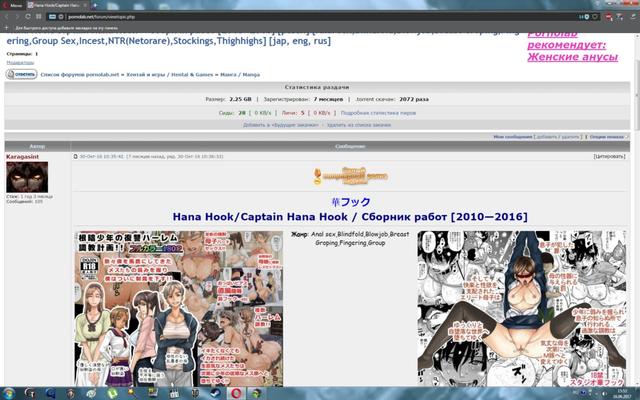The image size is (640, 400).
Task: Open the Steam taskbar icon
Action: (x=216, y=393)
